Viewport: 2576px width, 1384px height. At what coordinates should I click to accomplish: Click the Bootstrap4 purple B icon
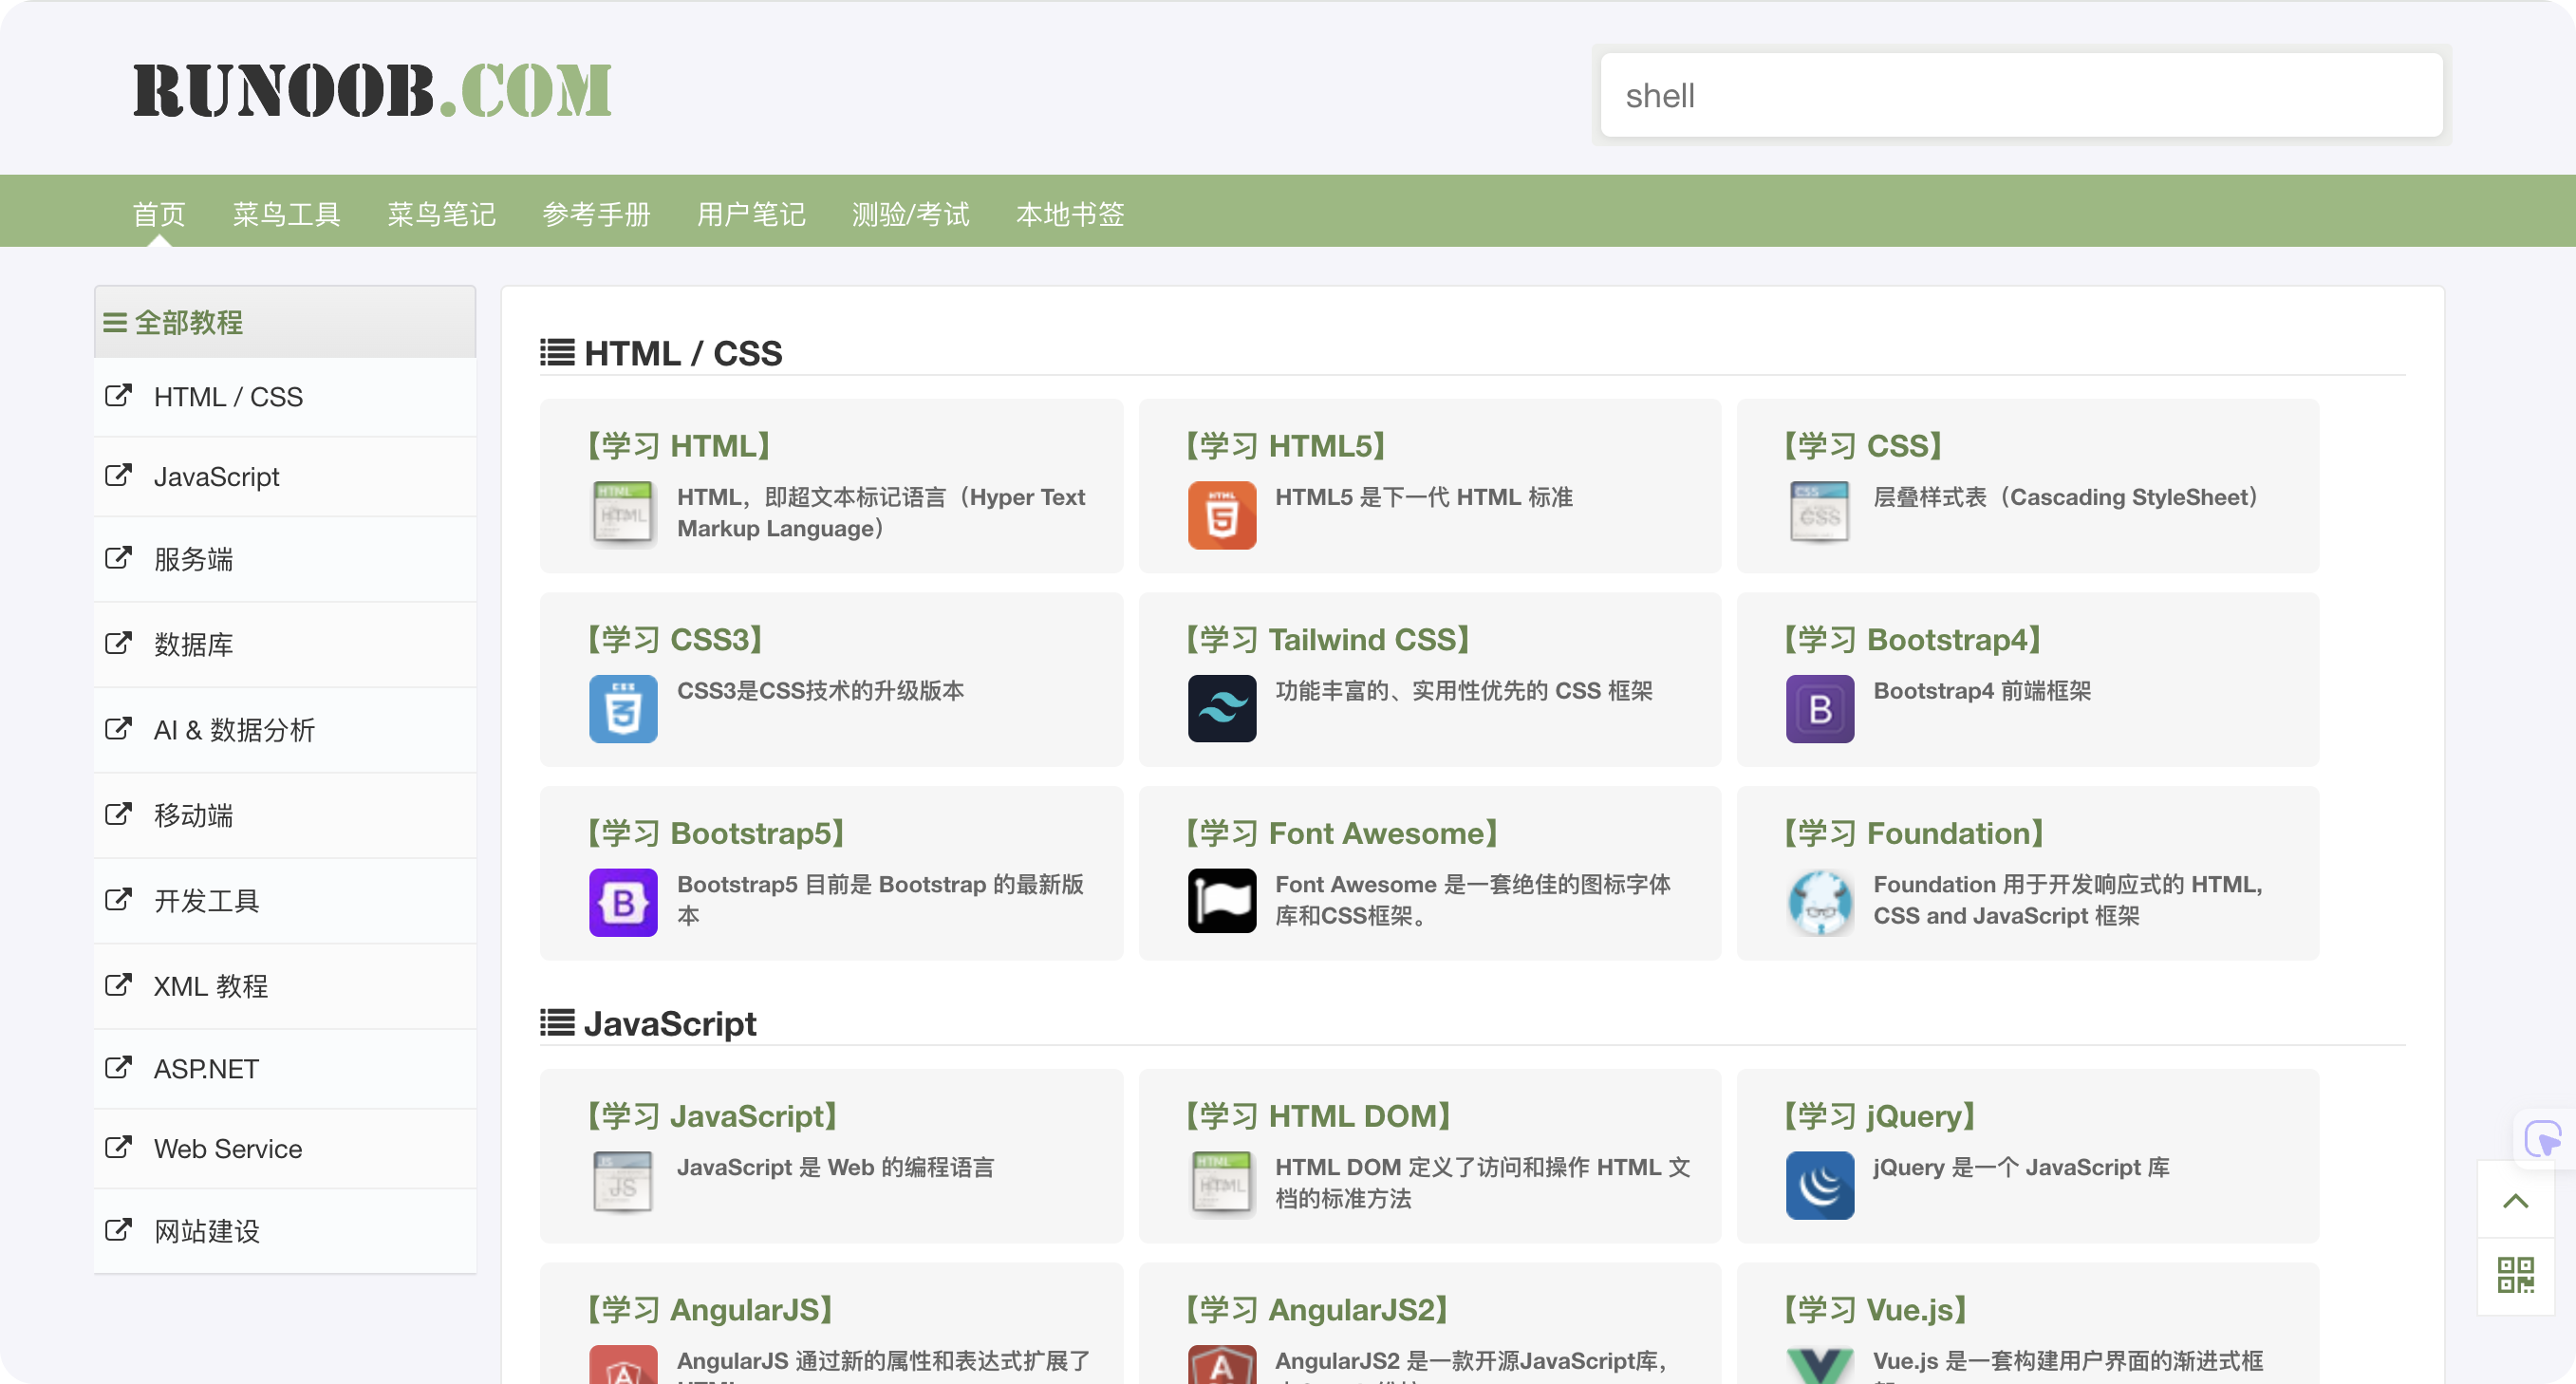(x=1819, y=708)
